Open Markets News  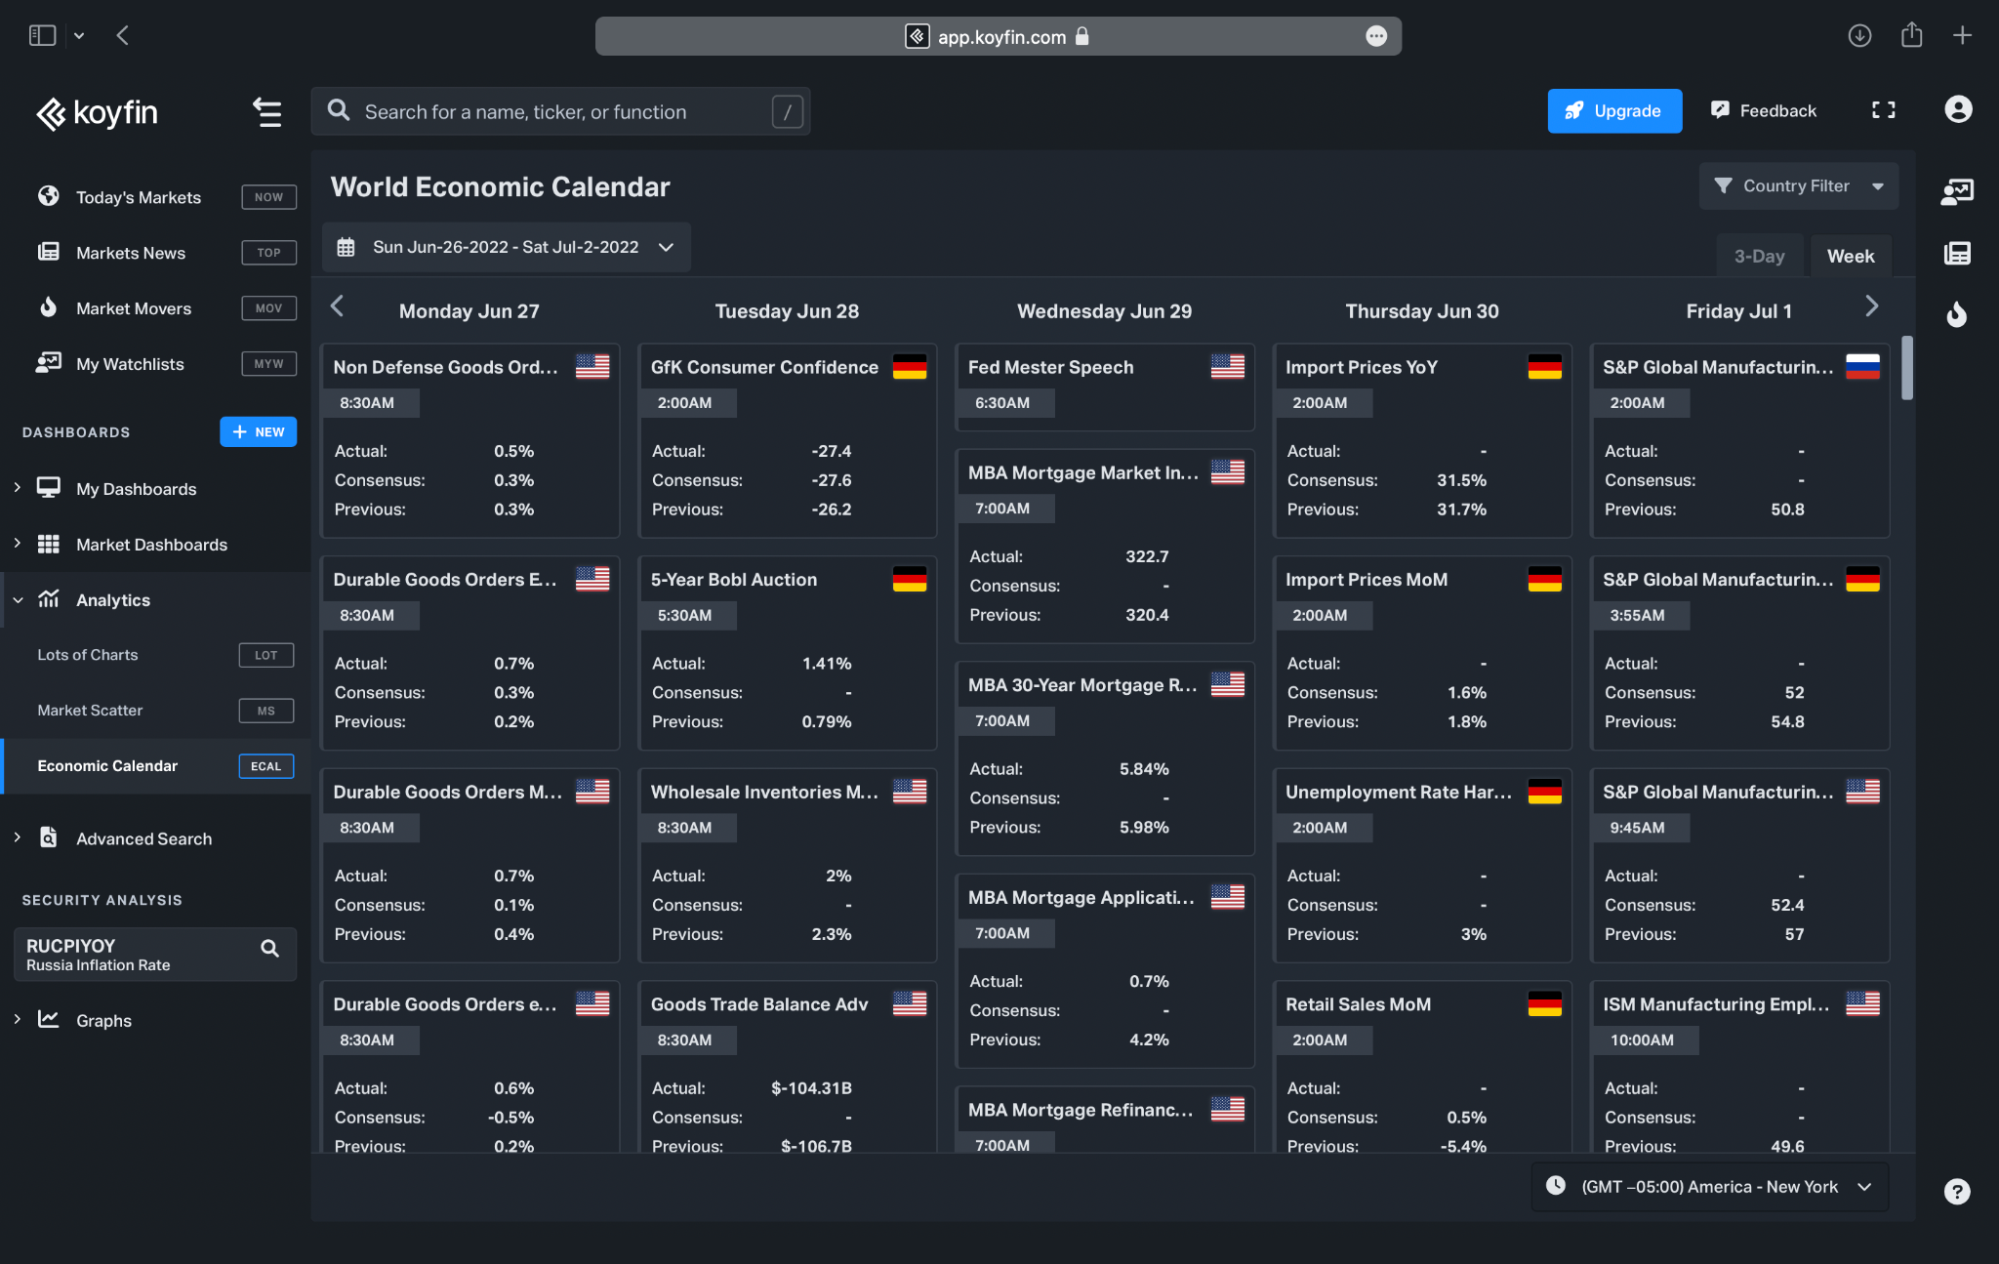130,253
